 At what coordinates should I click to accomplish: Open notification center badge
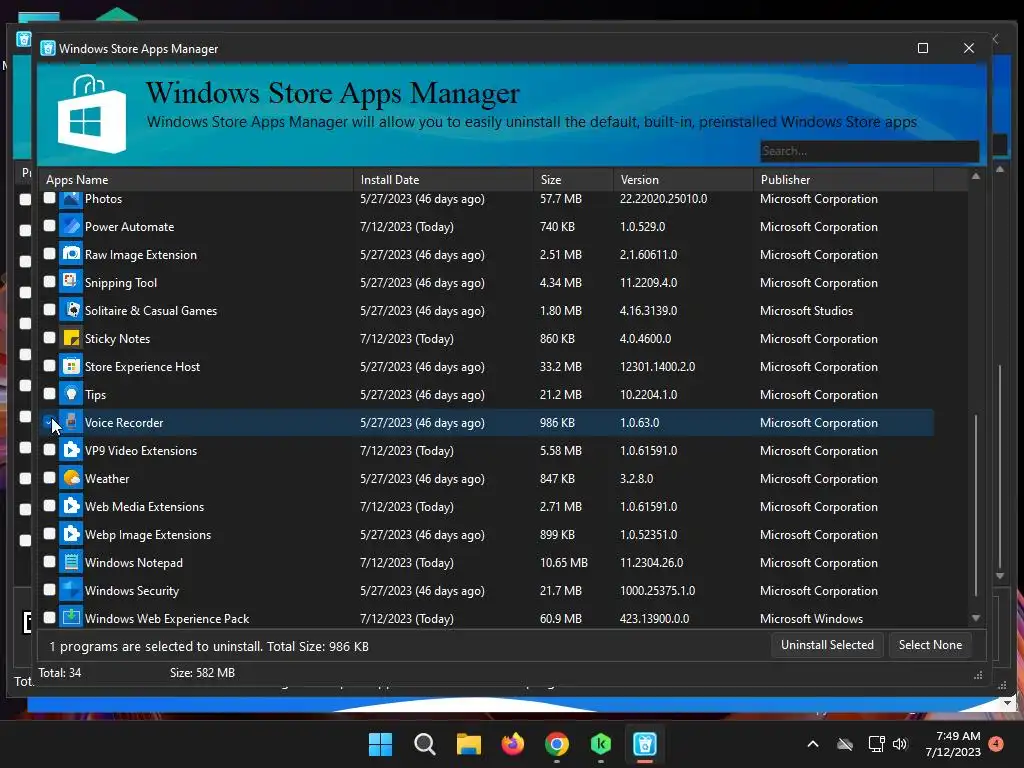click(x=996, y=743)
